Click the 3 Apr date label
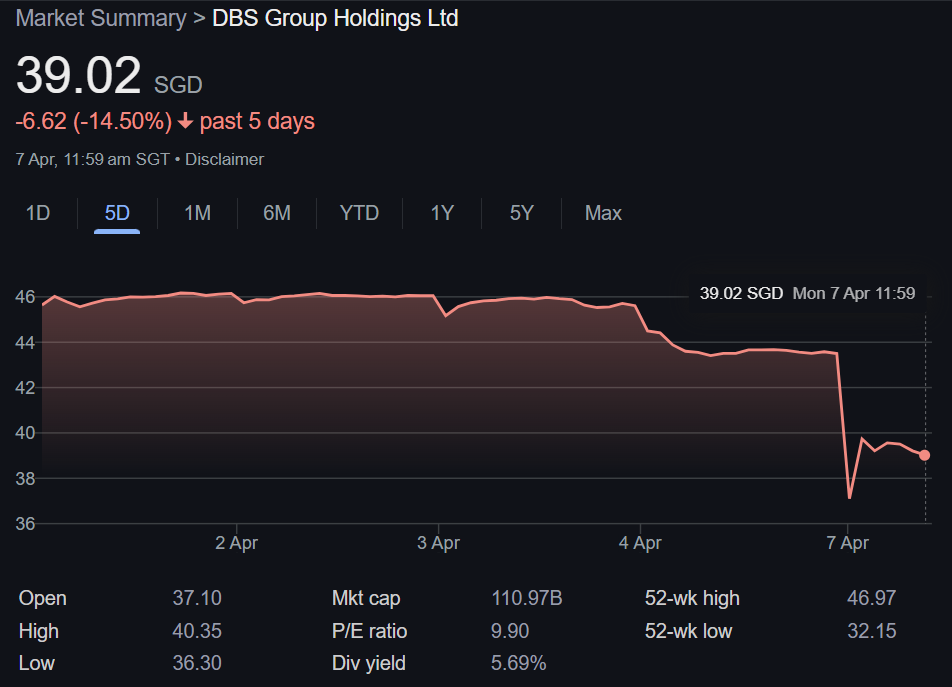Screen dimensions: 952x687 point(438,543)
